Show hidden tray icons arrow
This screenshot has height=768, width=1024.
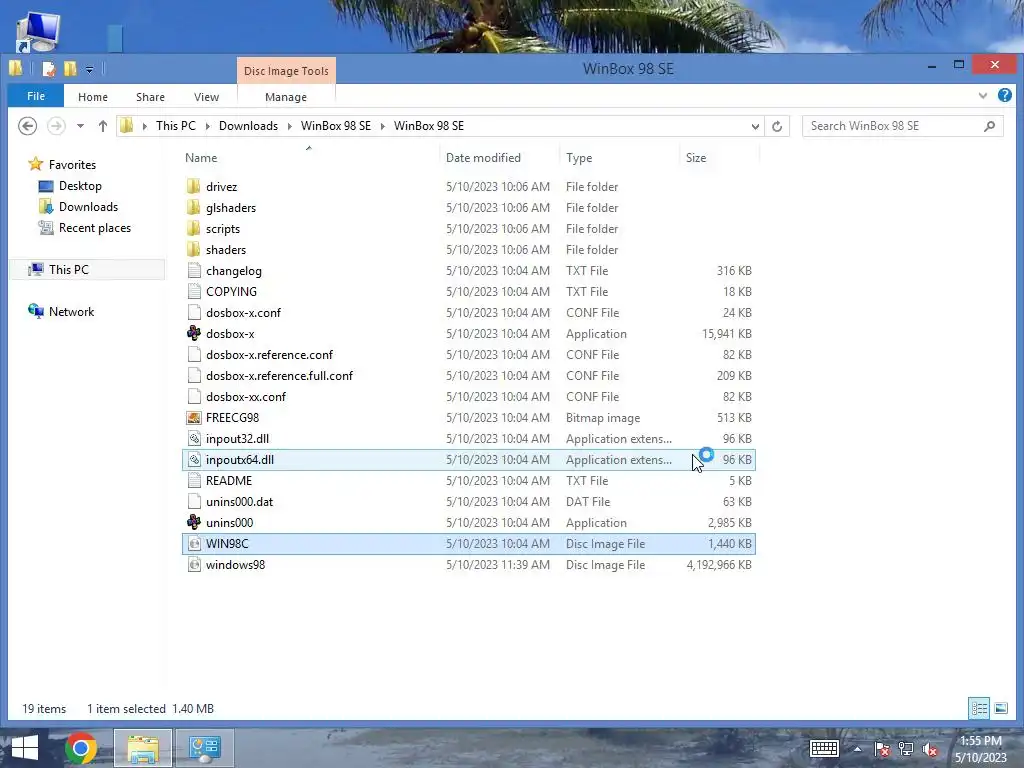pos(857,749)
